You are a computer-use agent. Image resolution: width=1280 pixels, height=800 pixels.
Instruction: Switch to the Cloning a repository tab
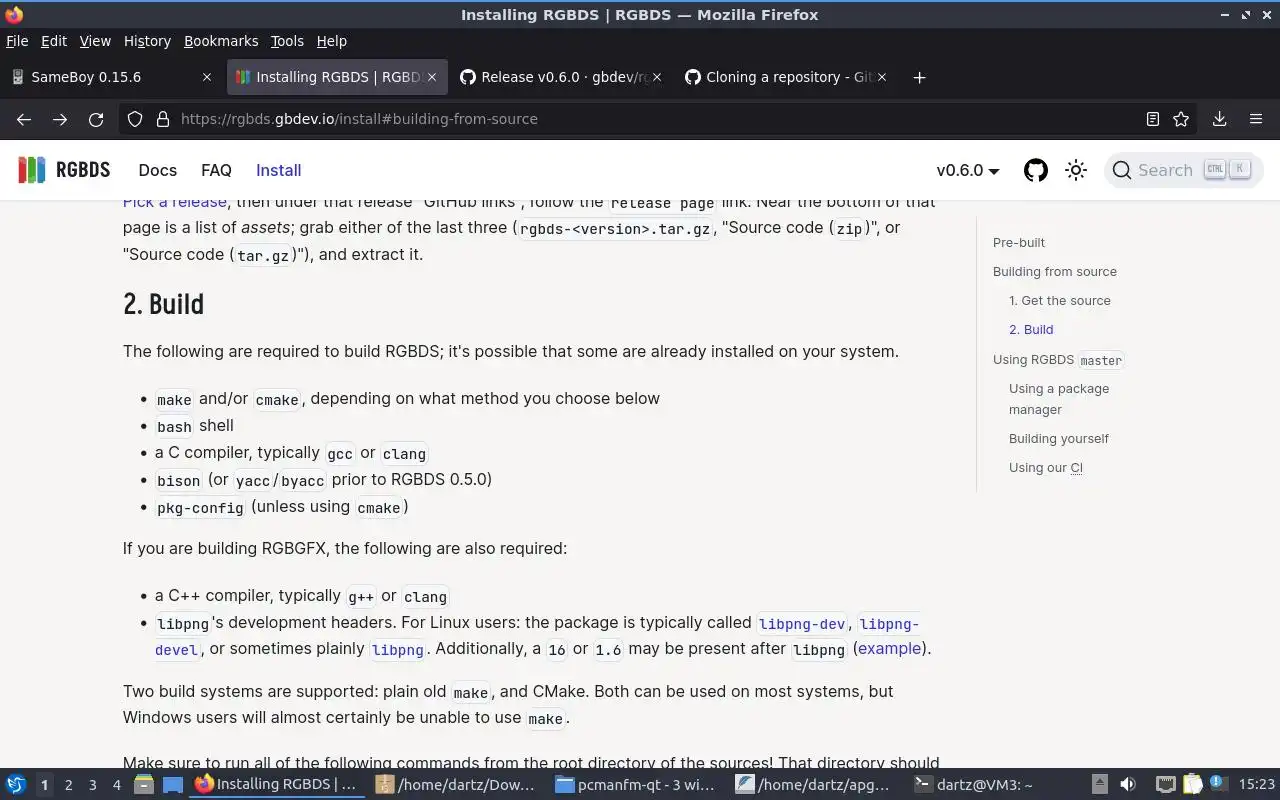[x=785, y=77]
